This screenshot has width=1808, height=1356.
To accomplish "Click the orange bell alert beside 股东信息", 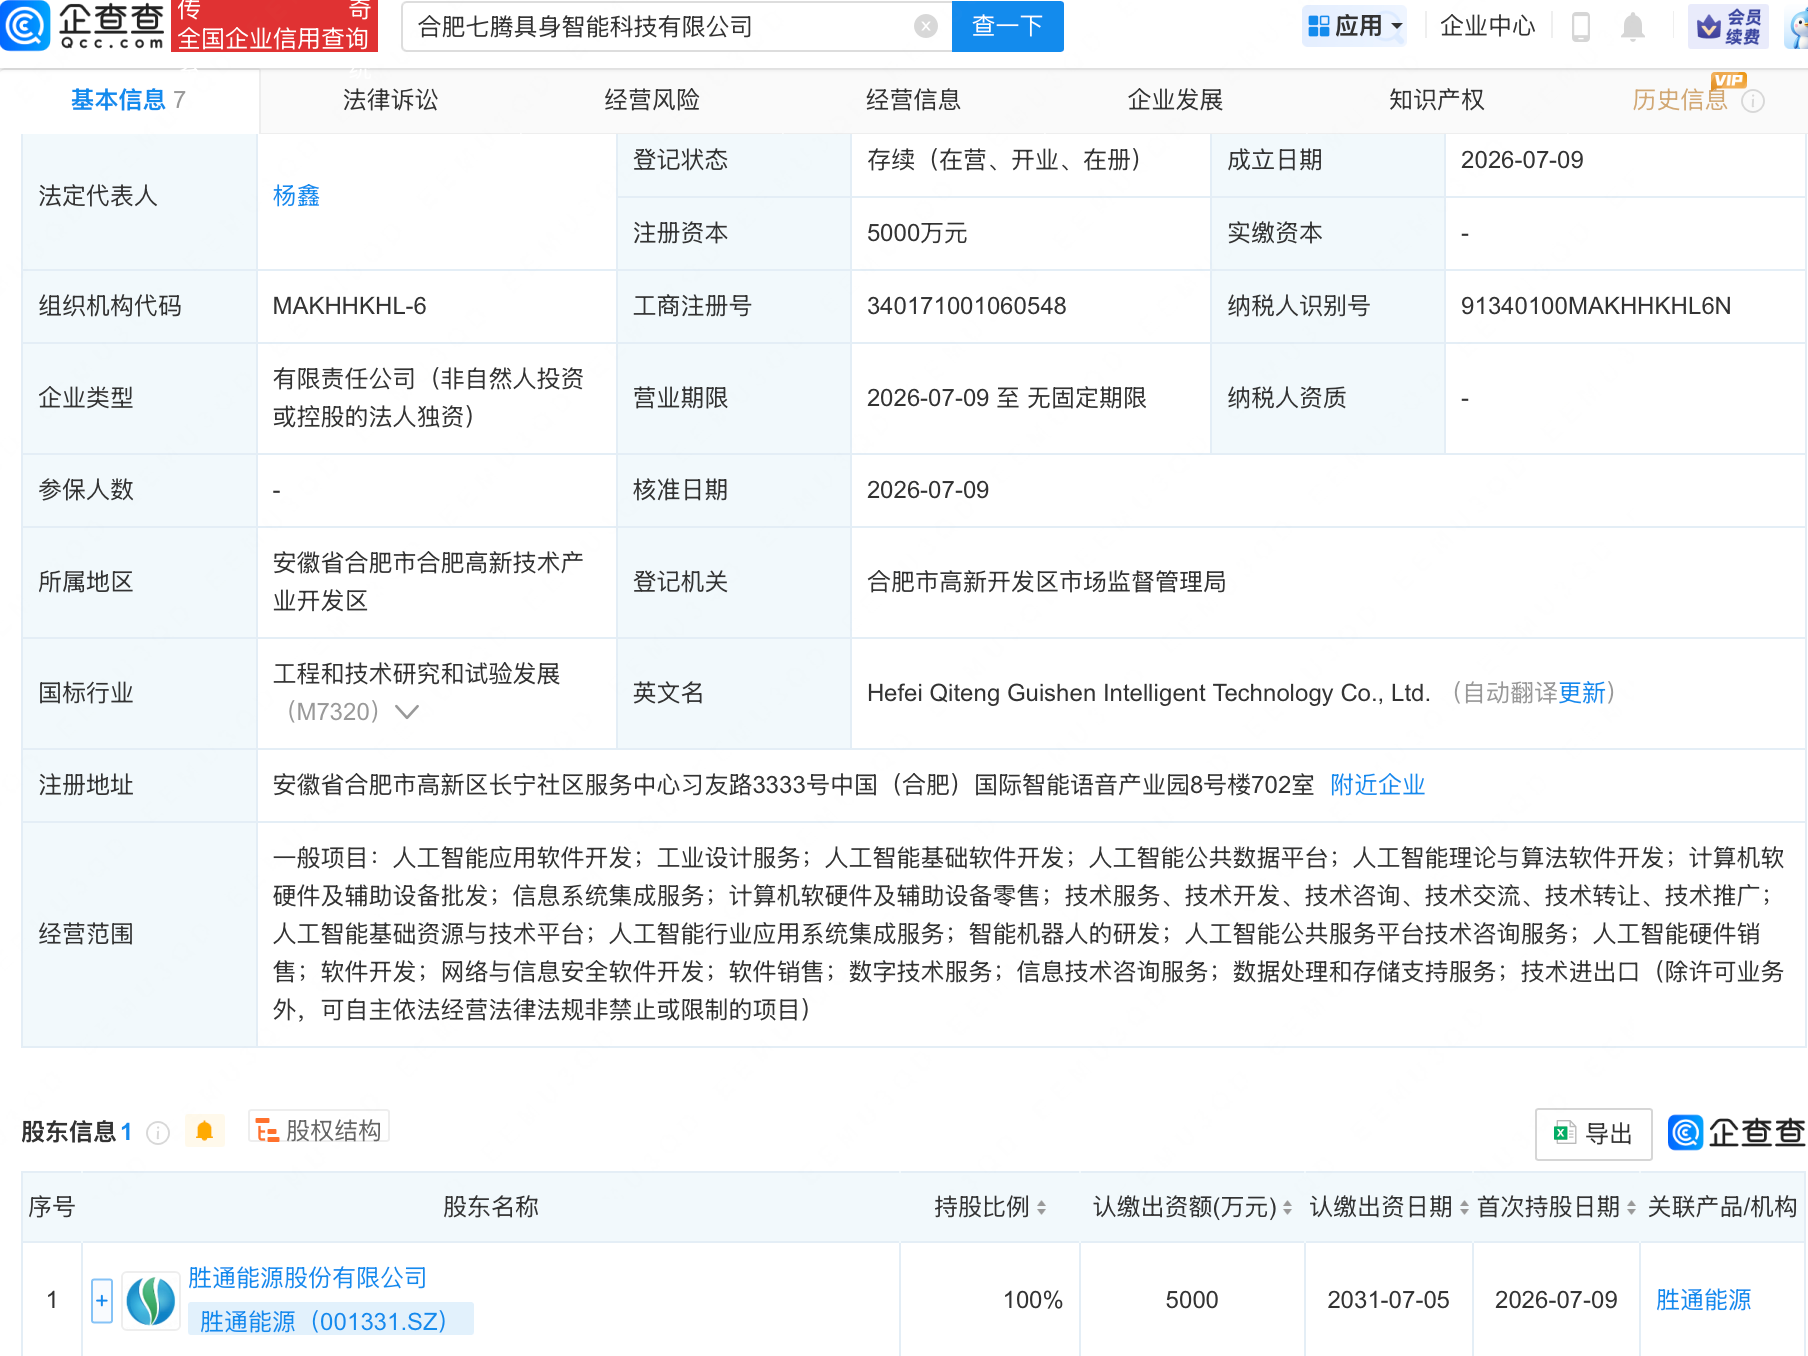I will [205, 1131].
